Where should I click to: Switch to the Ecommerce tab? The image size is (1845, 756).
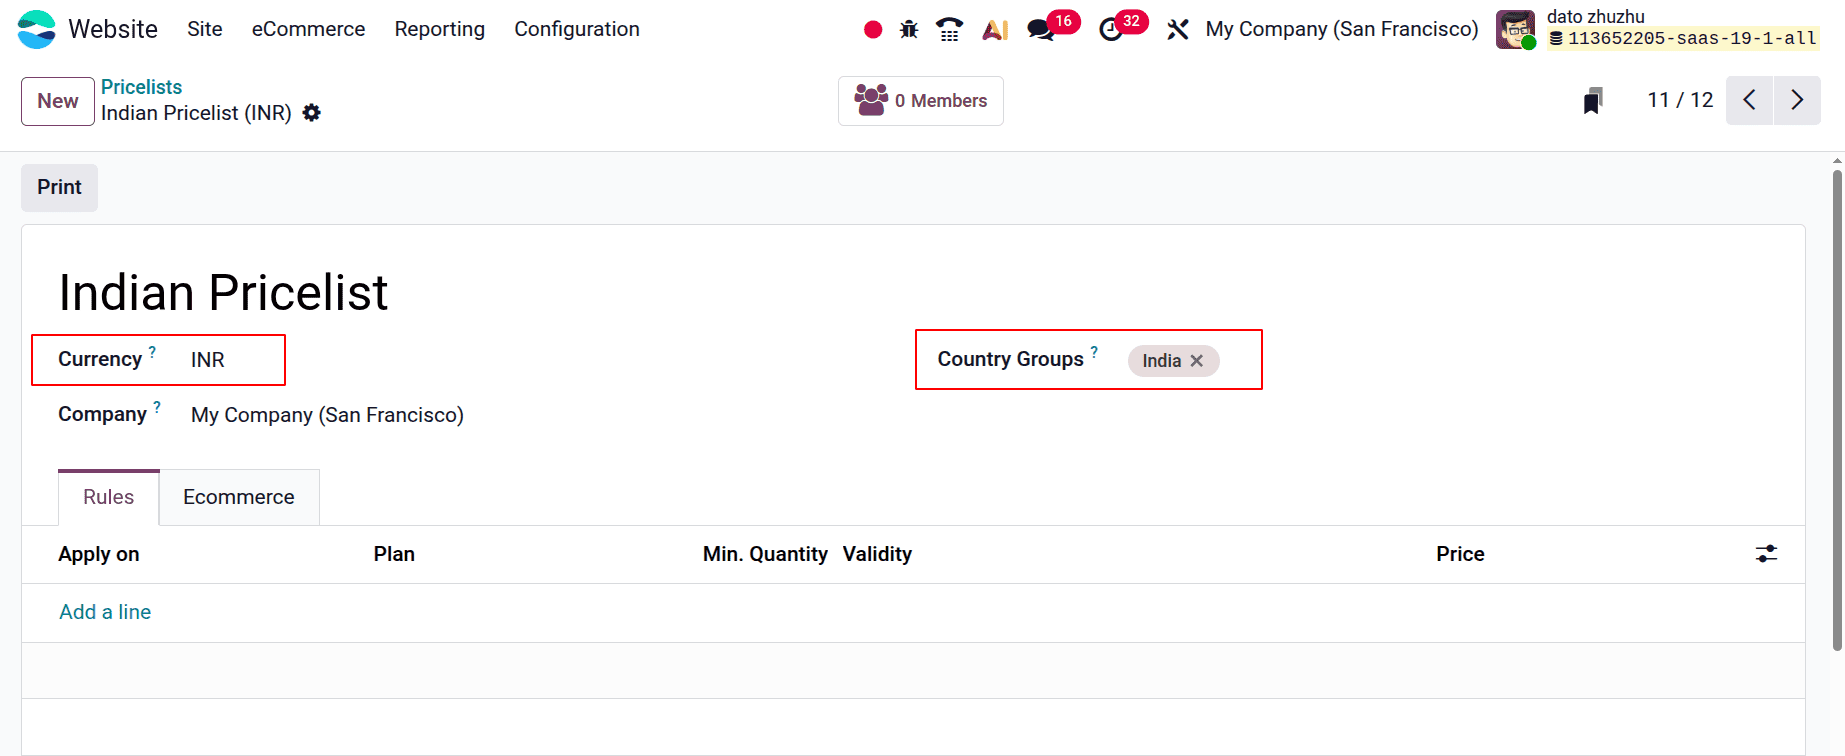239,497
